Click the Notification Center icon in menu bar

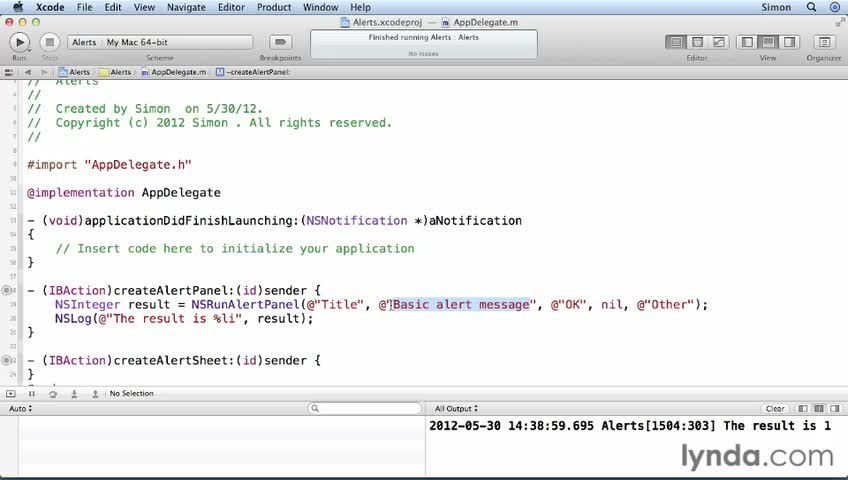(x=834, y=7)
